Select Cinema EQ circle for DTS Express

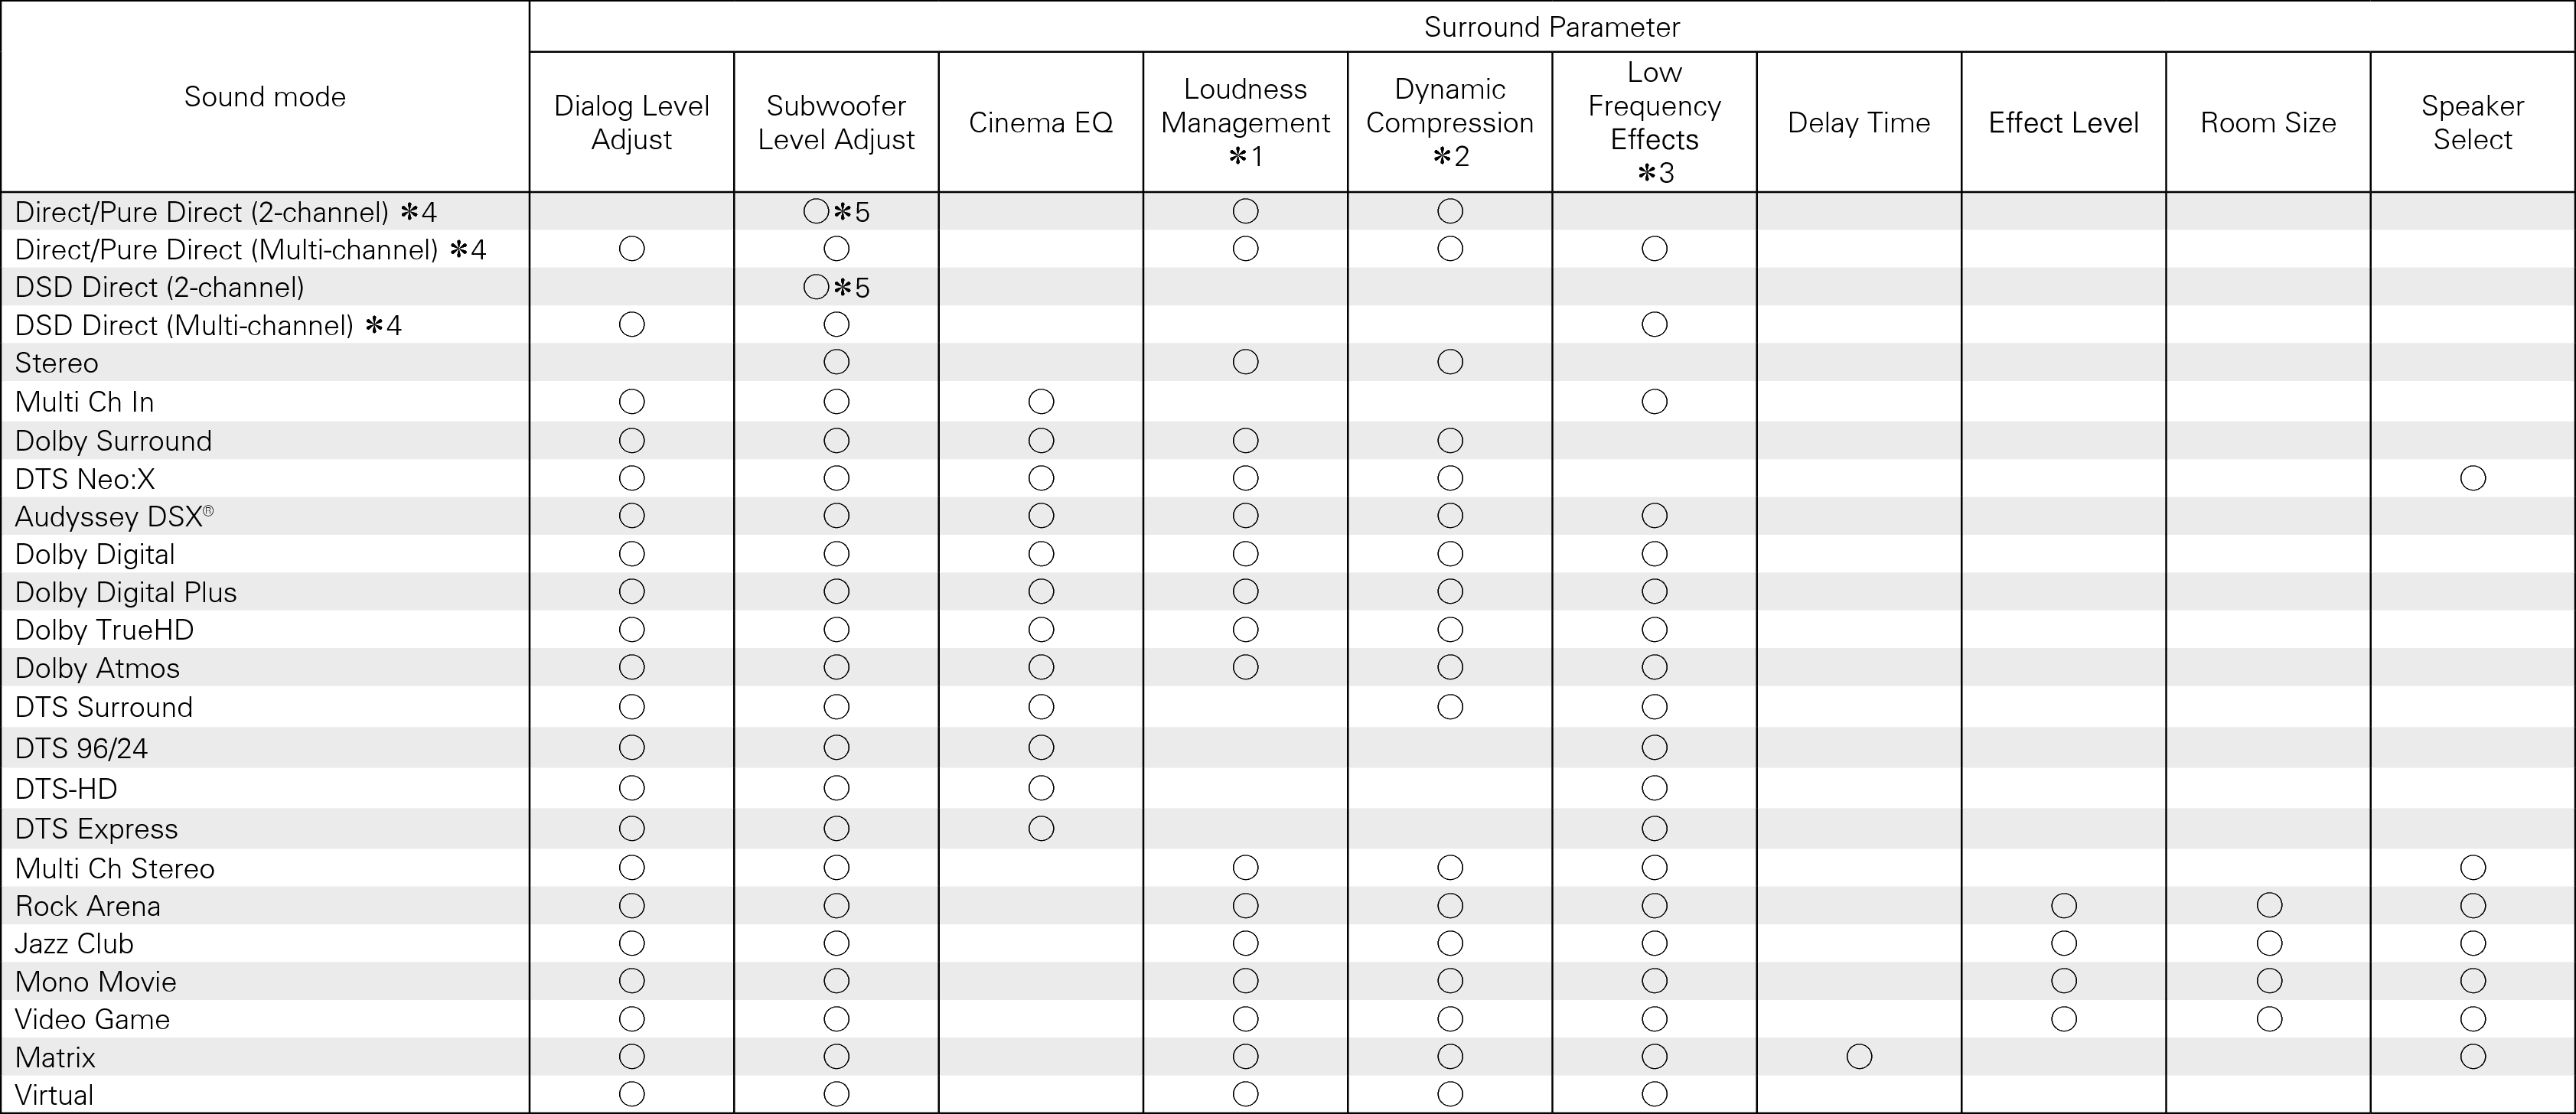[x=1041, y=829]
